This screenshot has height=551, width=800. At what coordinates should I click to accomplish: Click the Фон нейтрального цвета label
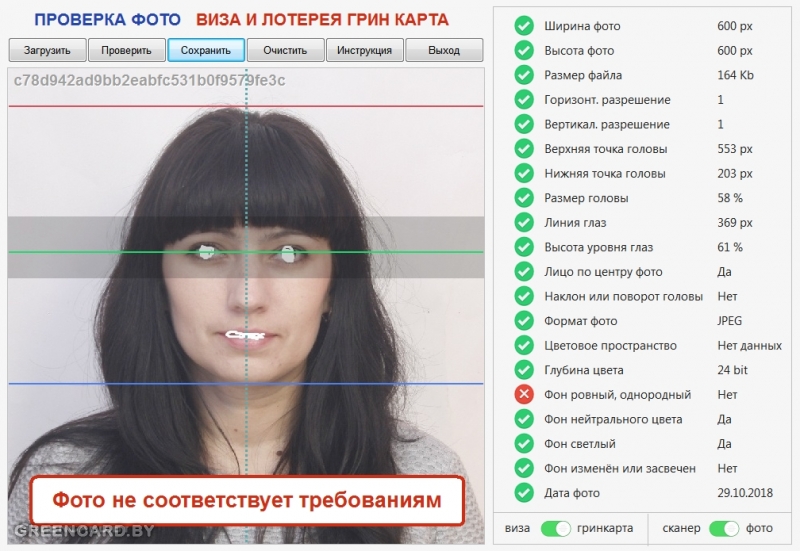(x=613, y=419)
